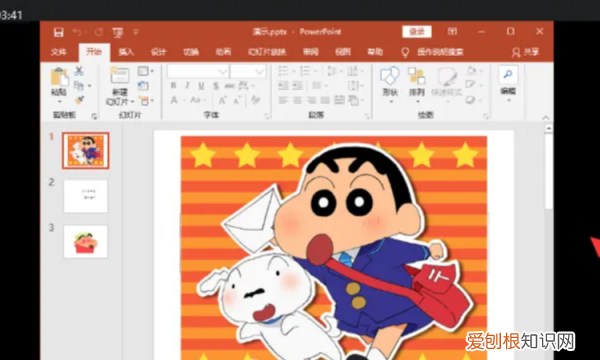Select slide 3 thumbnail
The image size is (600, 360).
click(86, 242)
